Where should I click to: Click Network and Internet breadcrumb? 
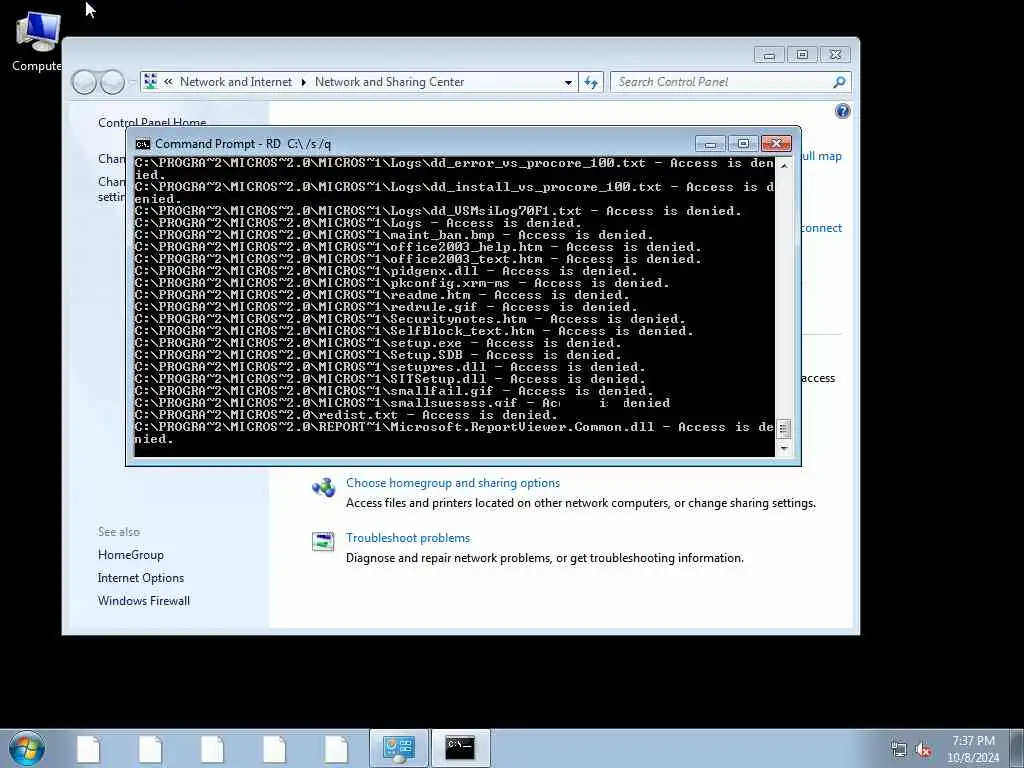[x=236, y=82]
